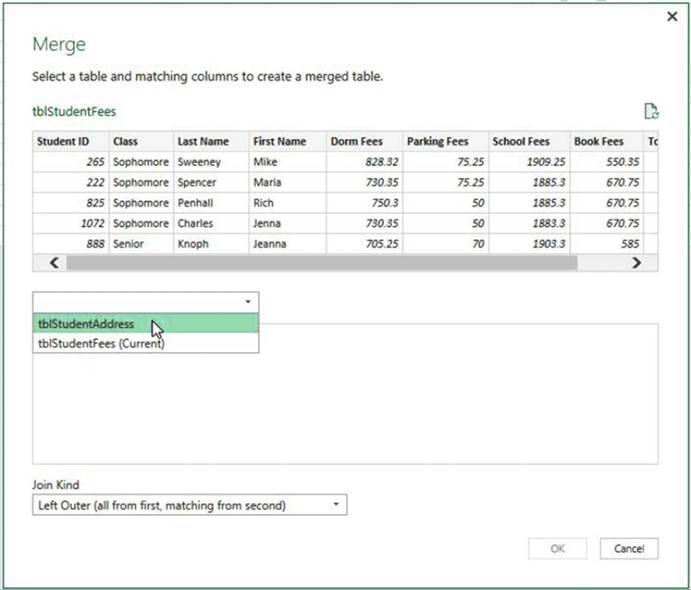Click the Cancel button

coord(628,548)
